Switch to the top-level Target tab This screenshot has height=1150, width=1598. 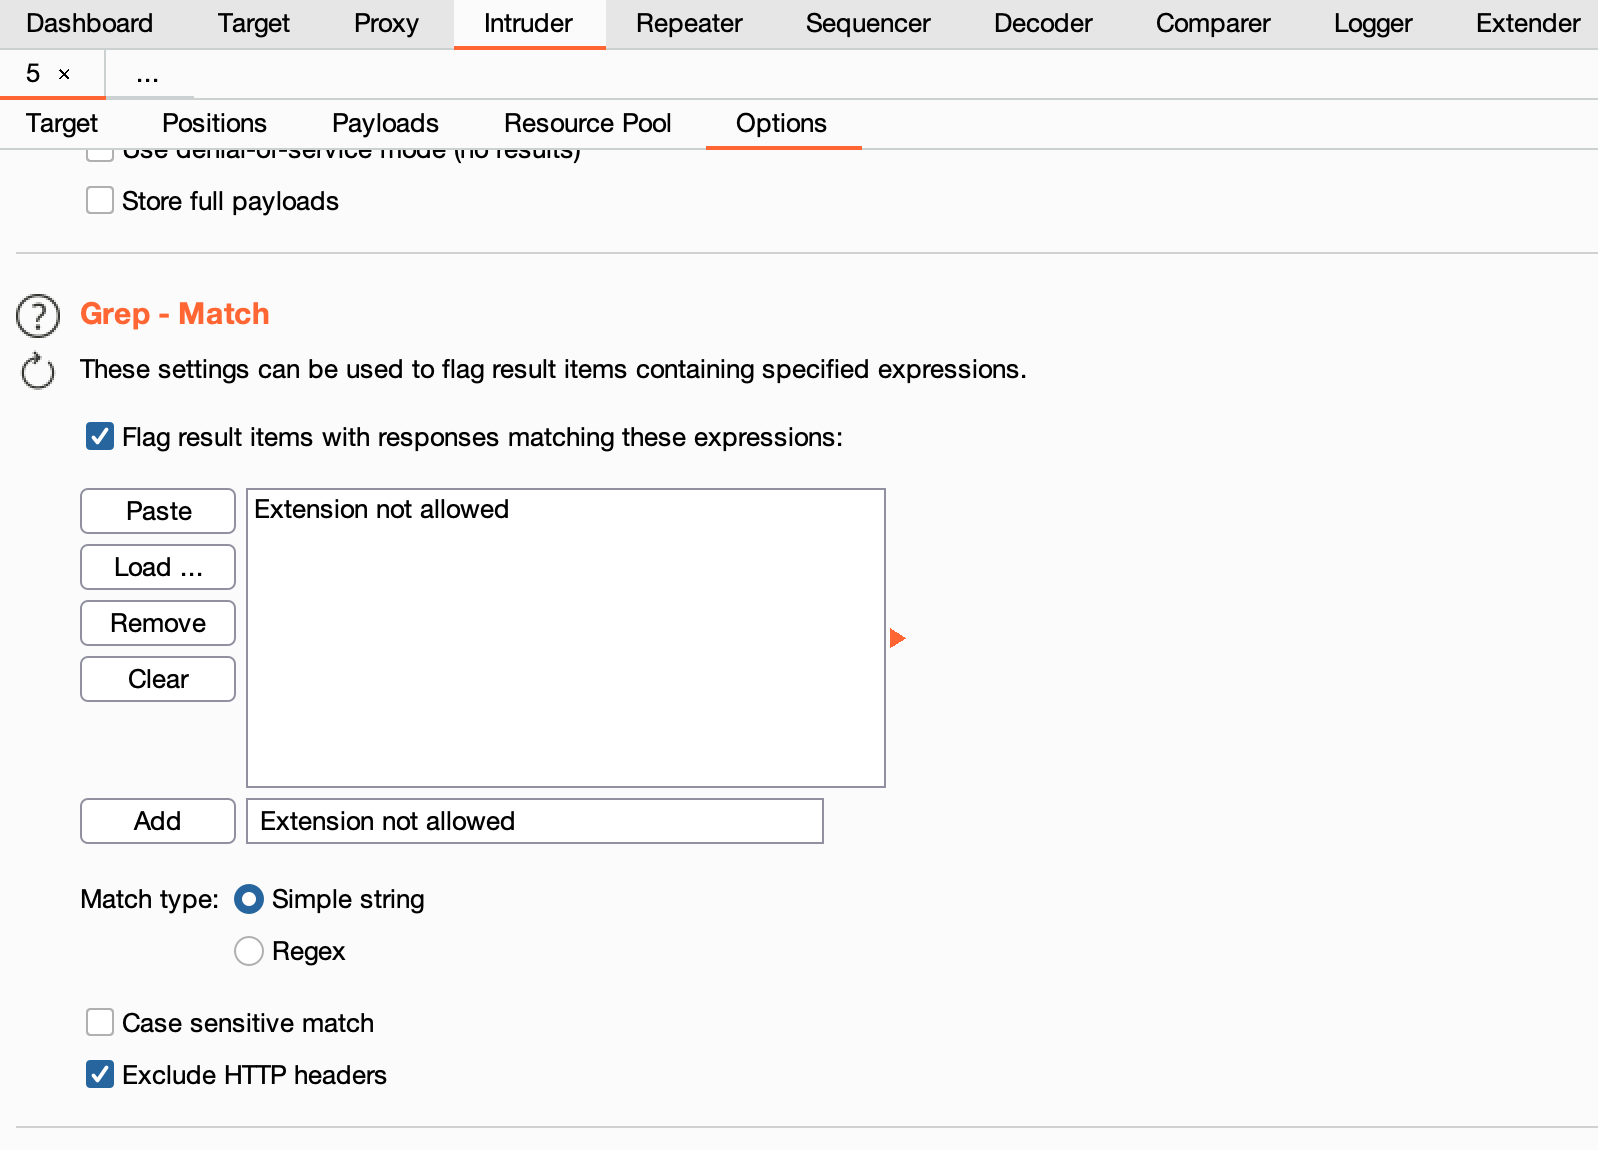[254, 23]
